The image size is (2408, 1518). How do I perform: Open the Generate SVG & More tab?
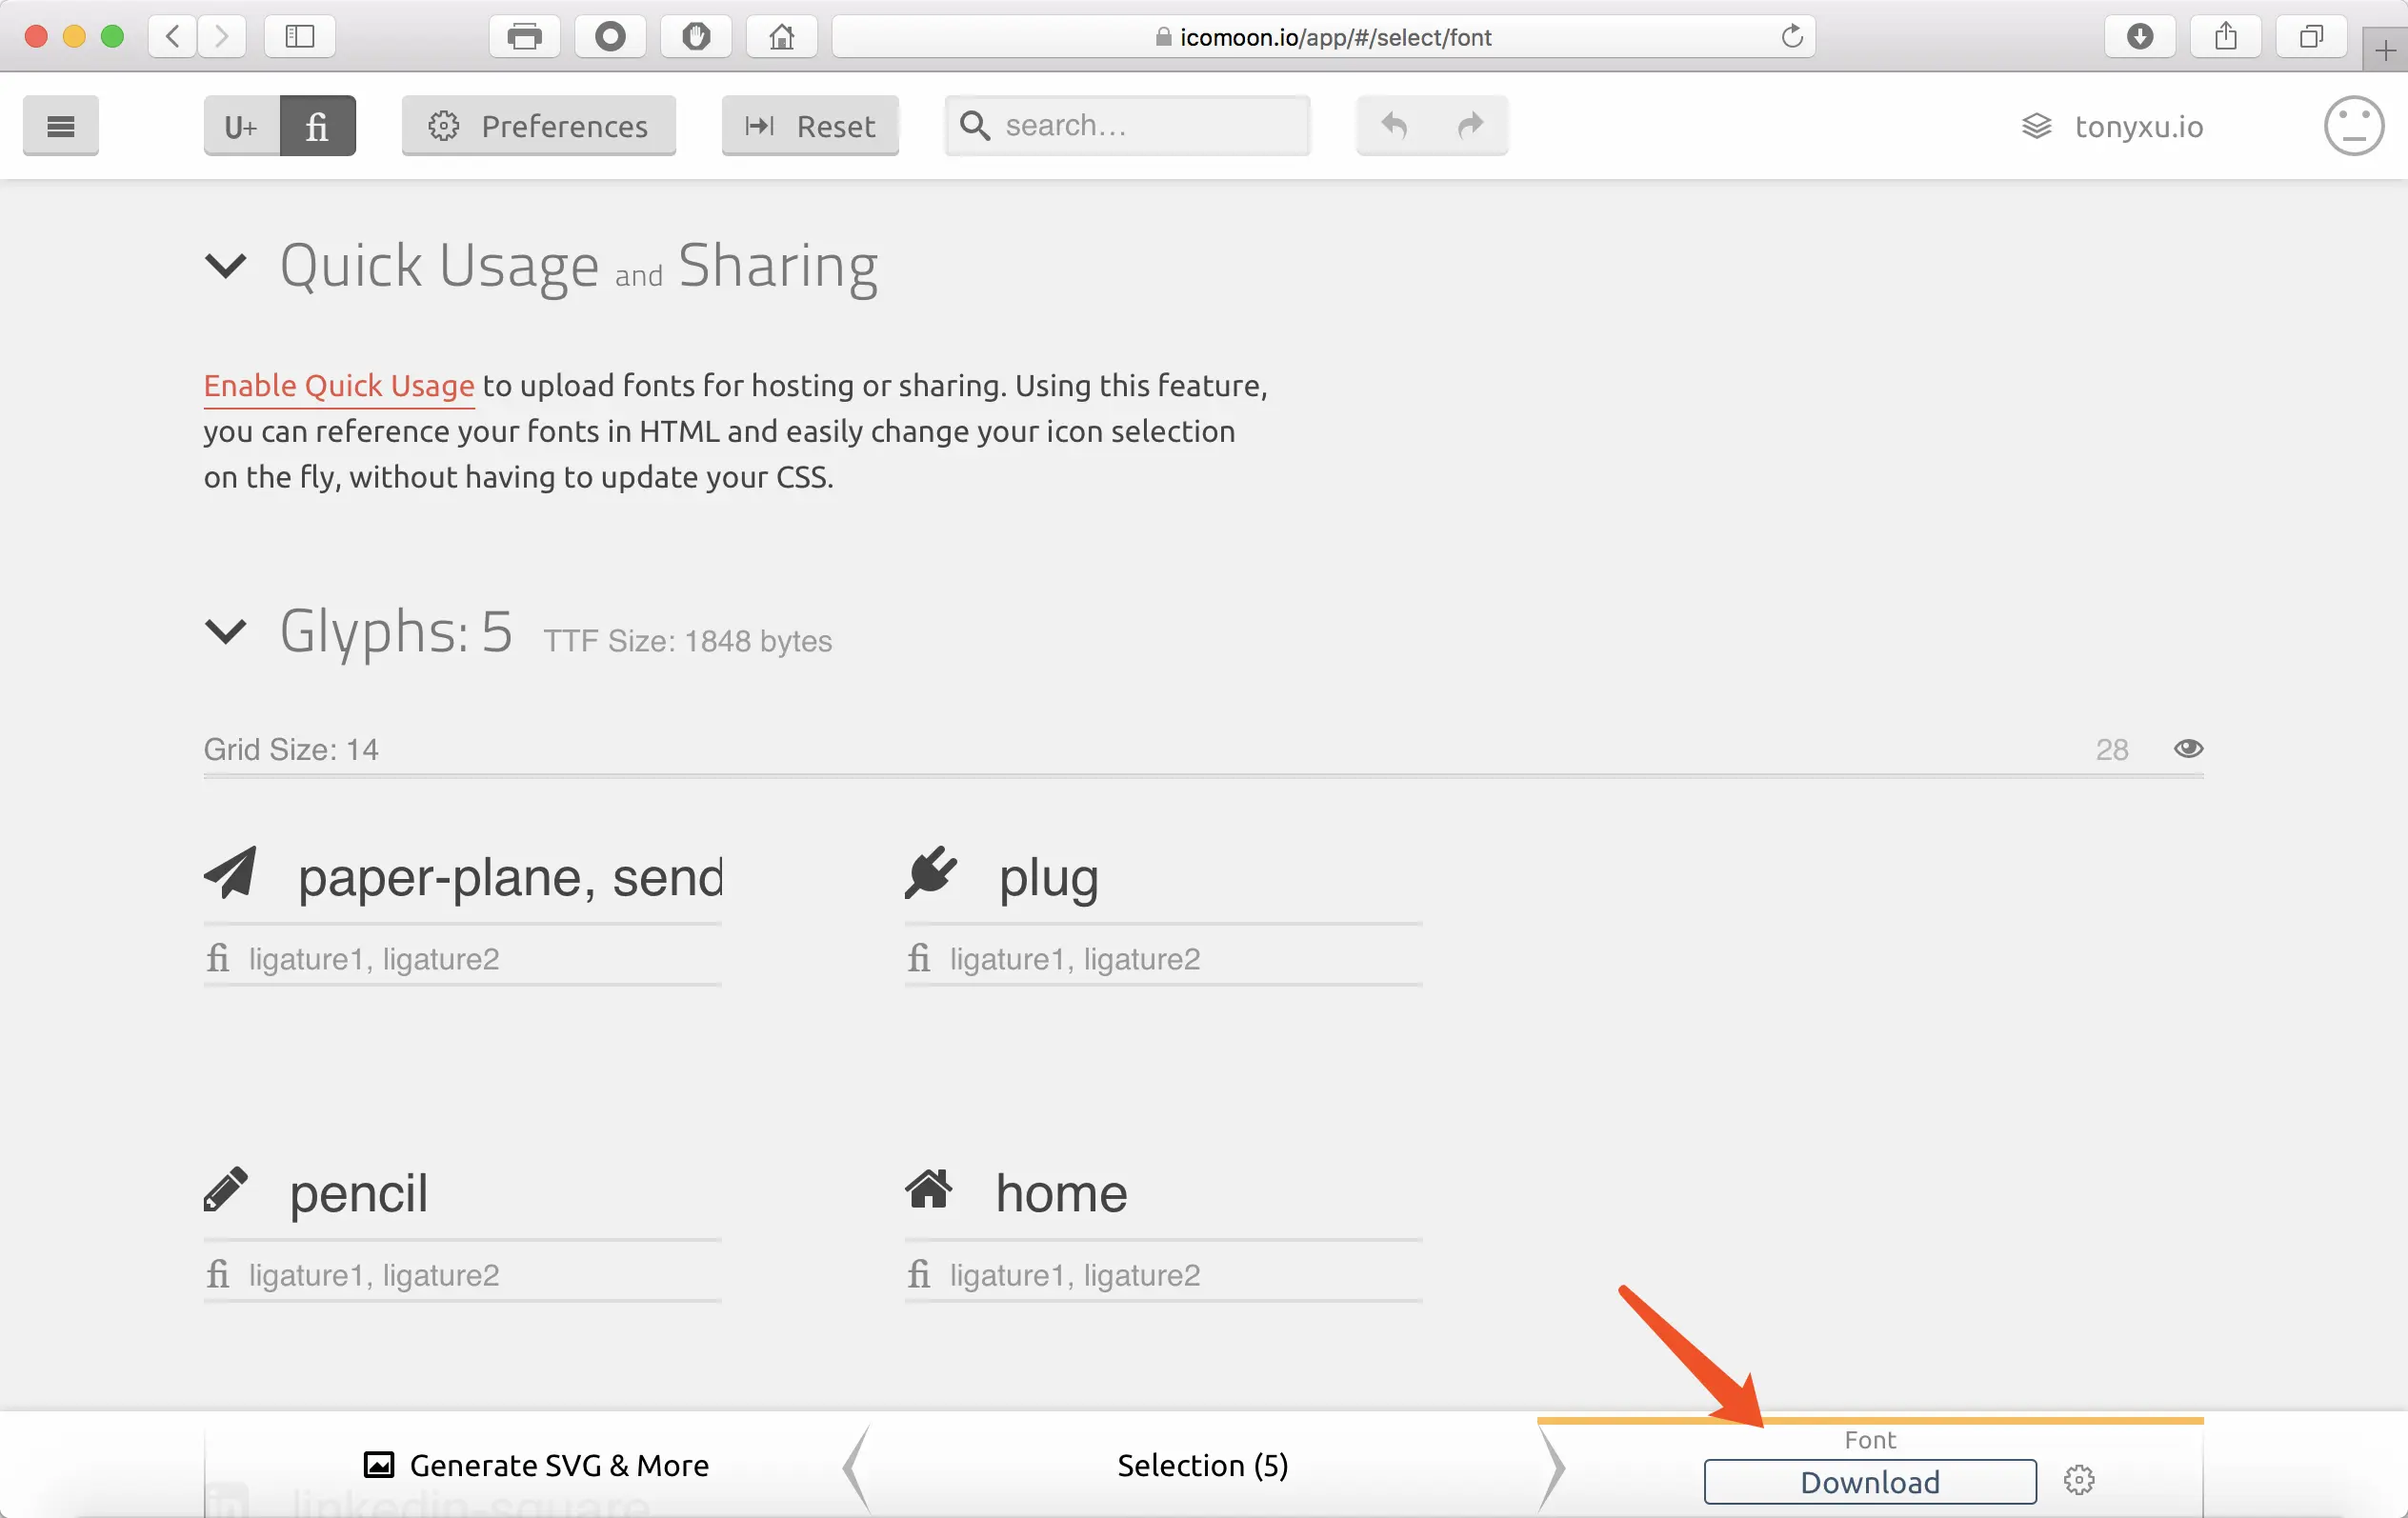click(x=536, y=1465)
